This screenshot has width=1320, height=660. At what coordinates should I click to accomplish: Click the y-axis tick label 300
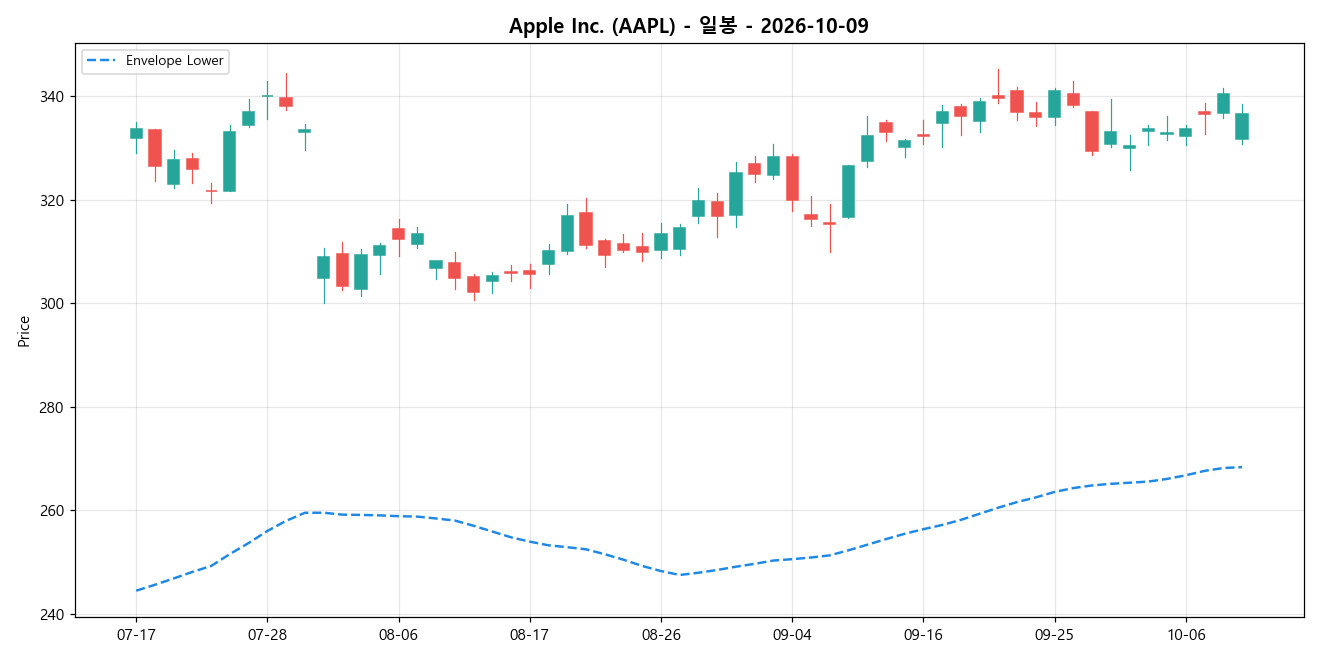click(x=54, y=304)
